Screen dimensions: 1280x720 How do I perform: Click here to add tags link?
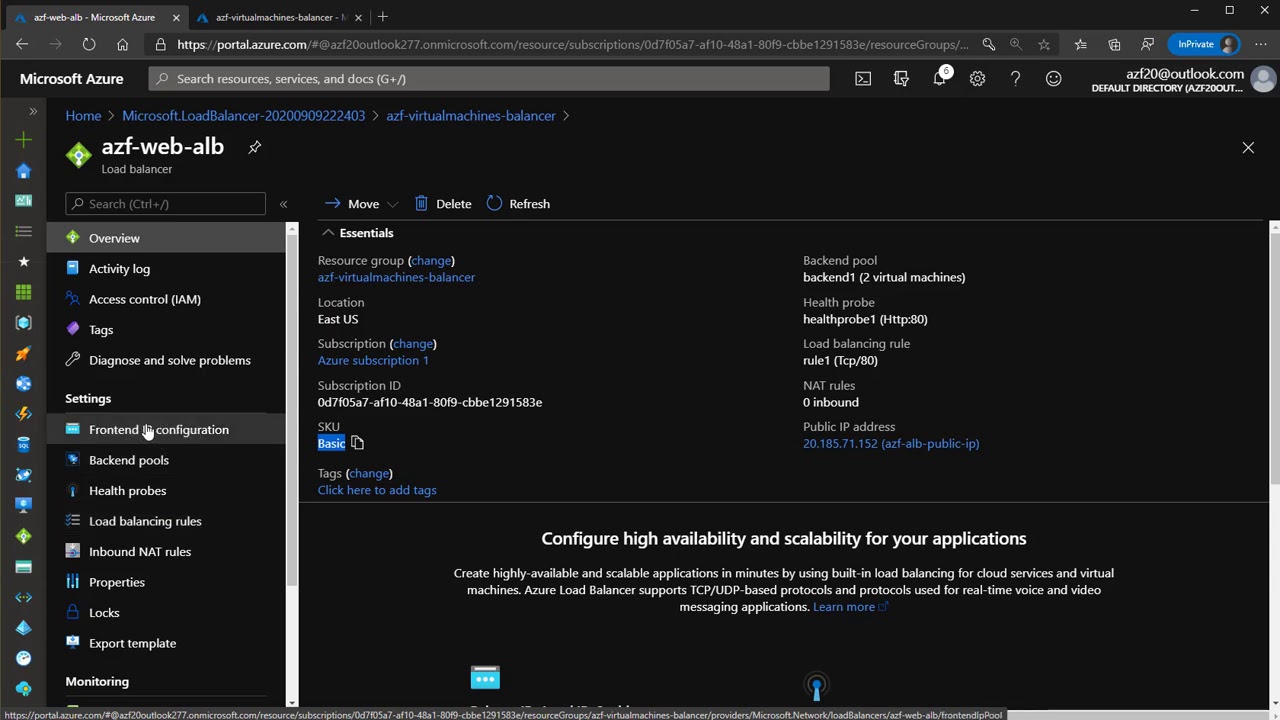[377, 490]
